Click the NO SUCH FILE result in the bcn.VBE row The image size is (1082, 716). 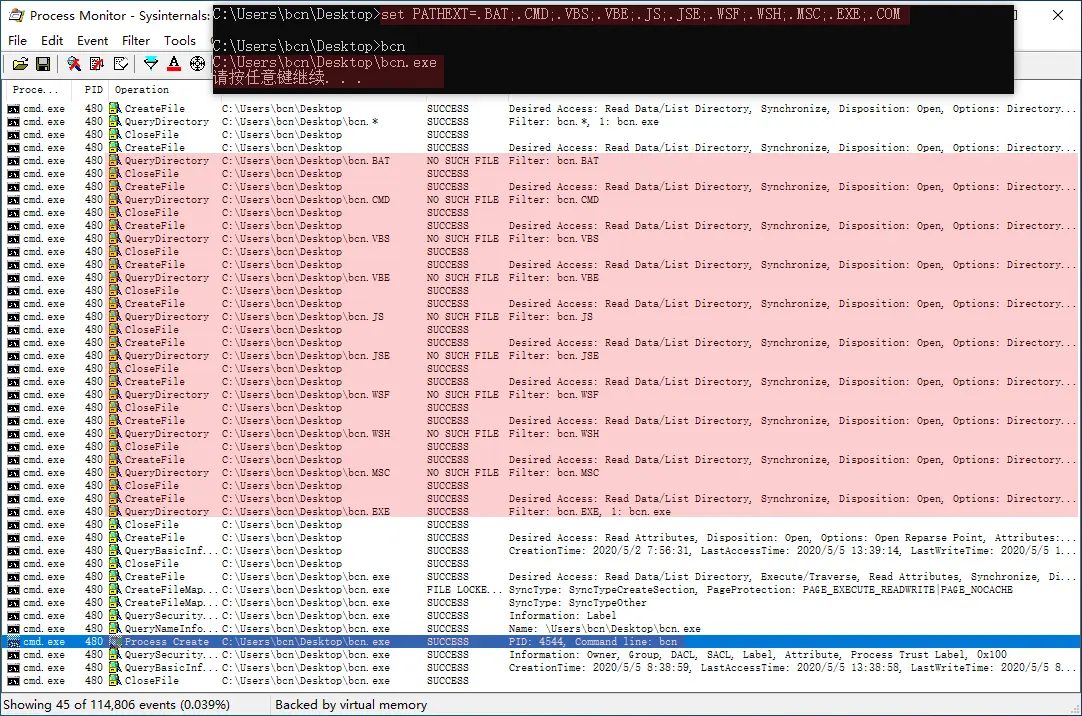coord(462,278)
